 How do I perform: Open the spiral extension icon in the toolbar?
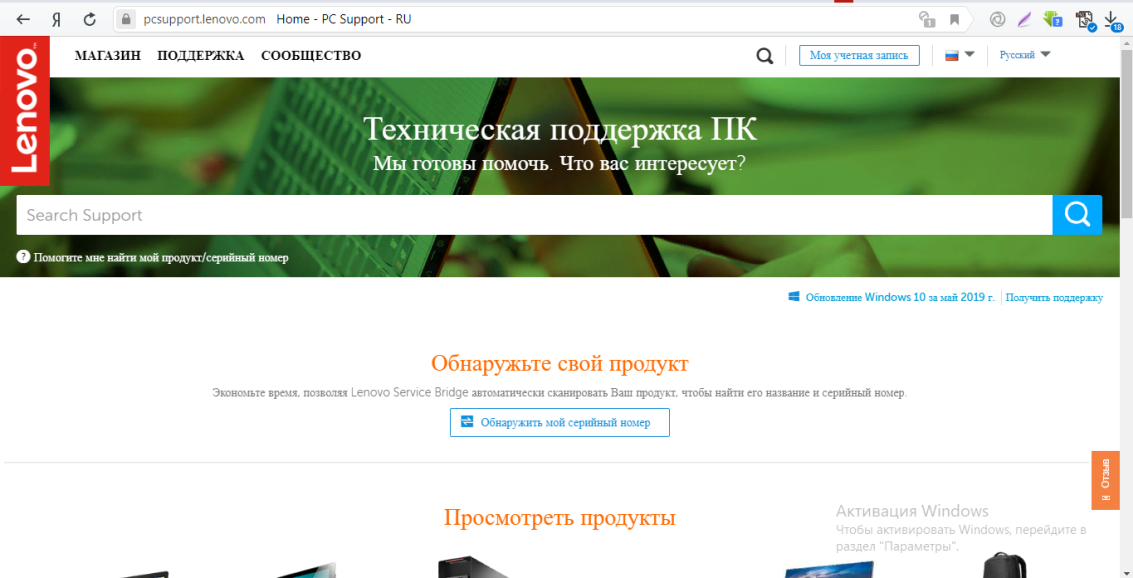(x=997, y=20)
